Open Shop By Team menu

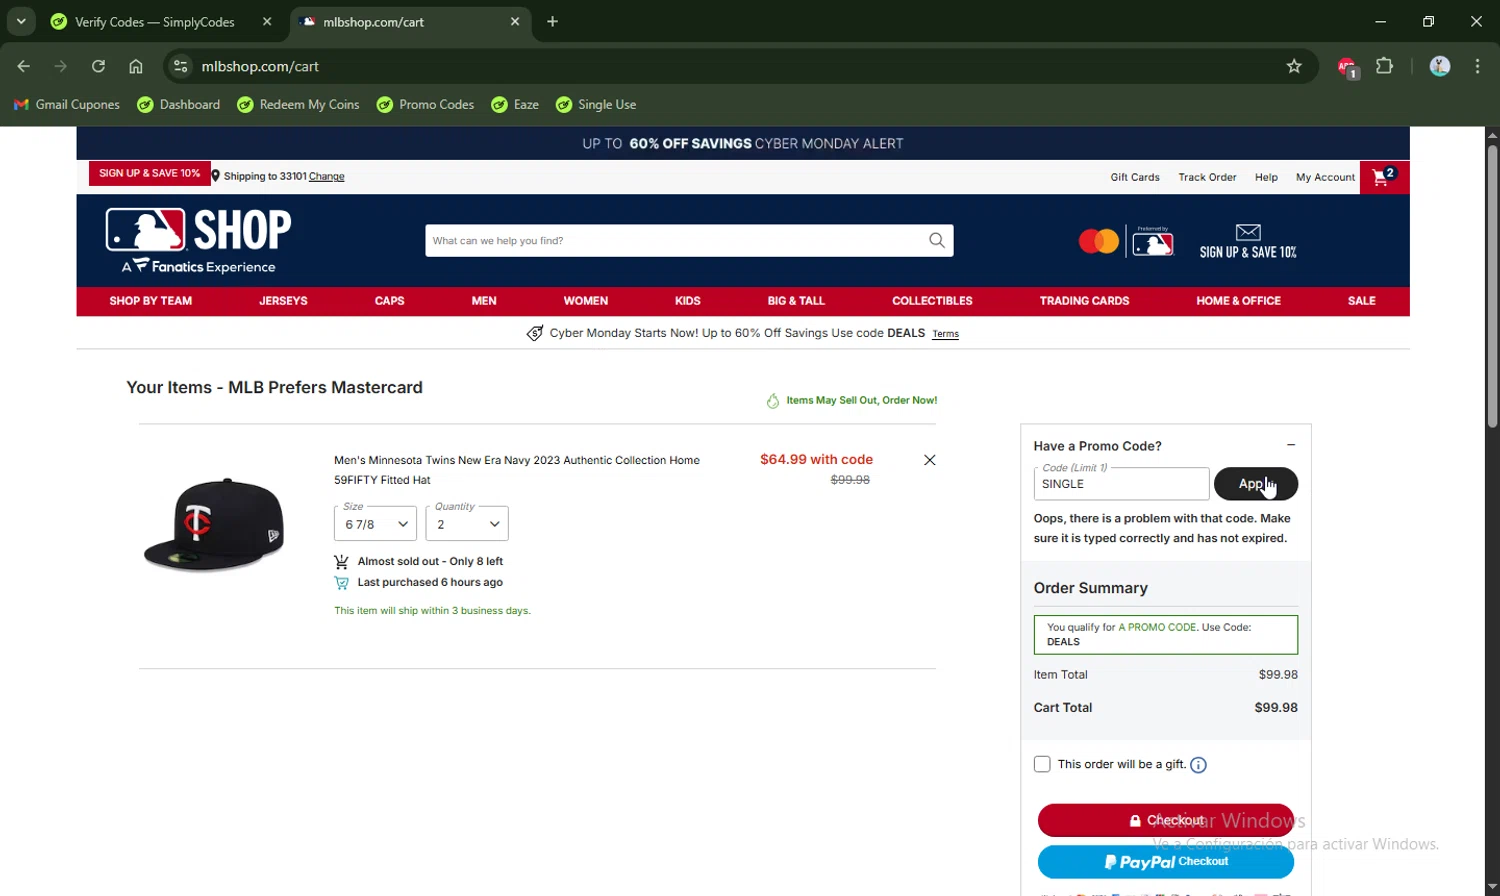(x=151, y=300)
